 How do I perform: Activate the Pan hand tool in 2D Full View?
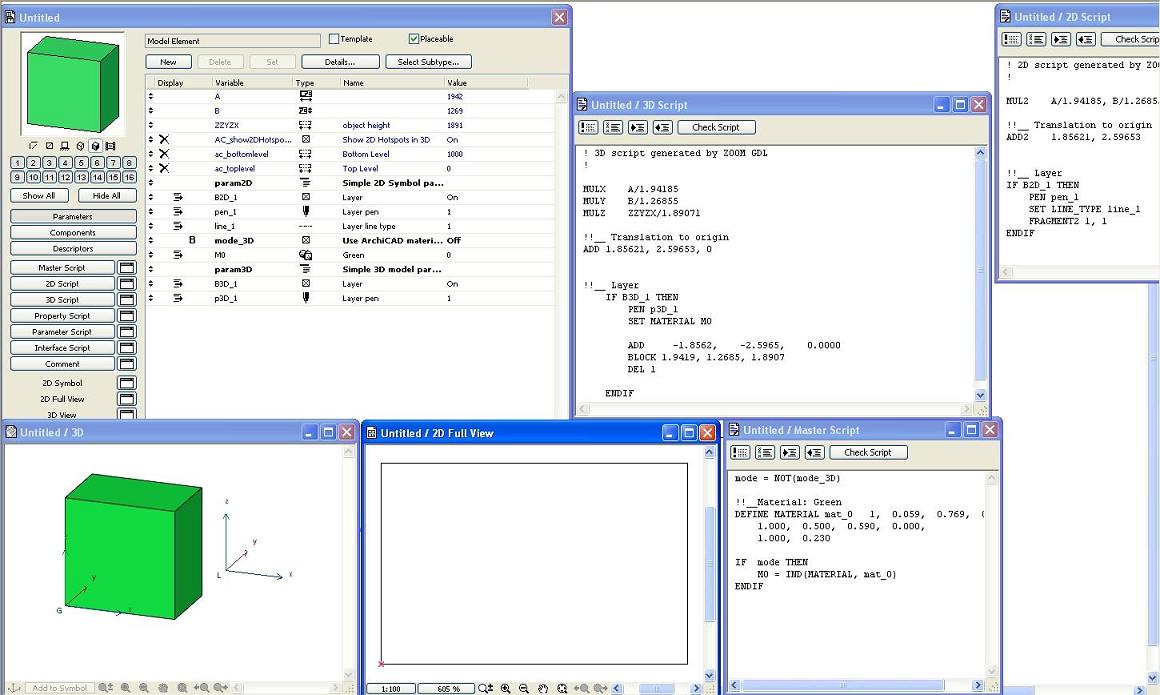[542, 688]
